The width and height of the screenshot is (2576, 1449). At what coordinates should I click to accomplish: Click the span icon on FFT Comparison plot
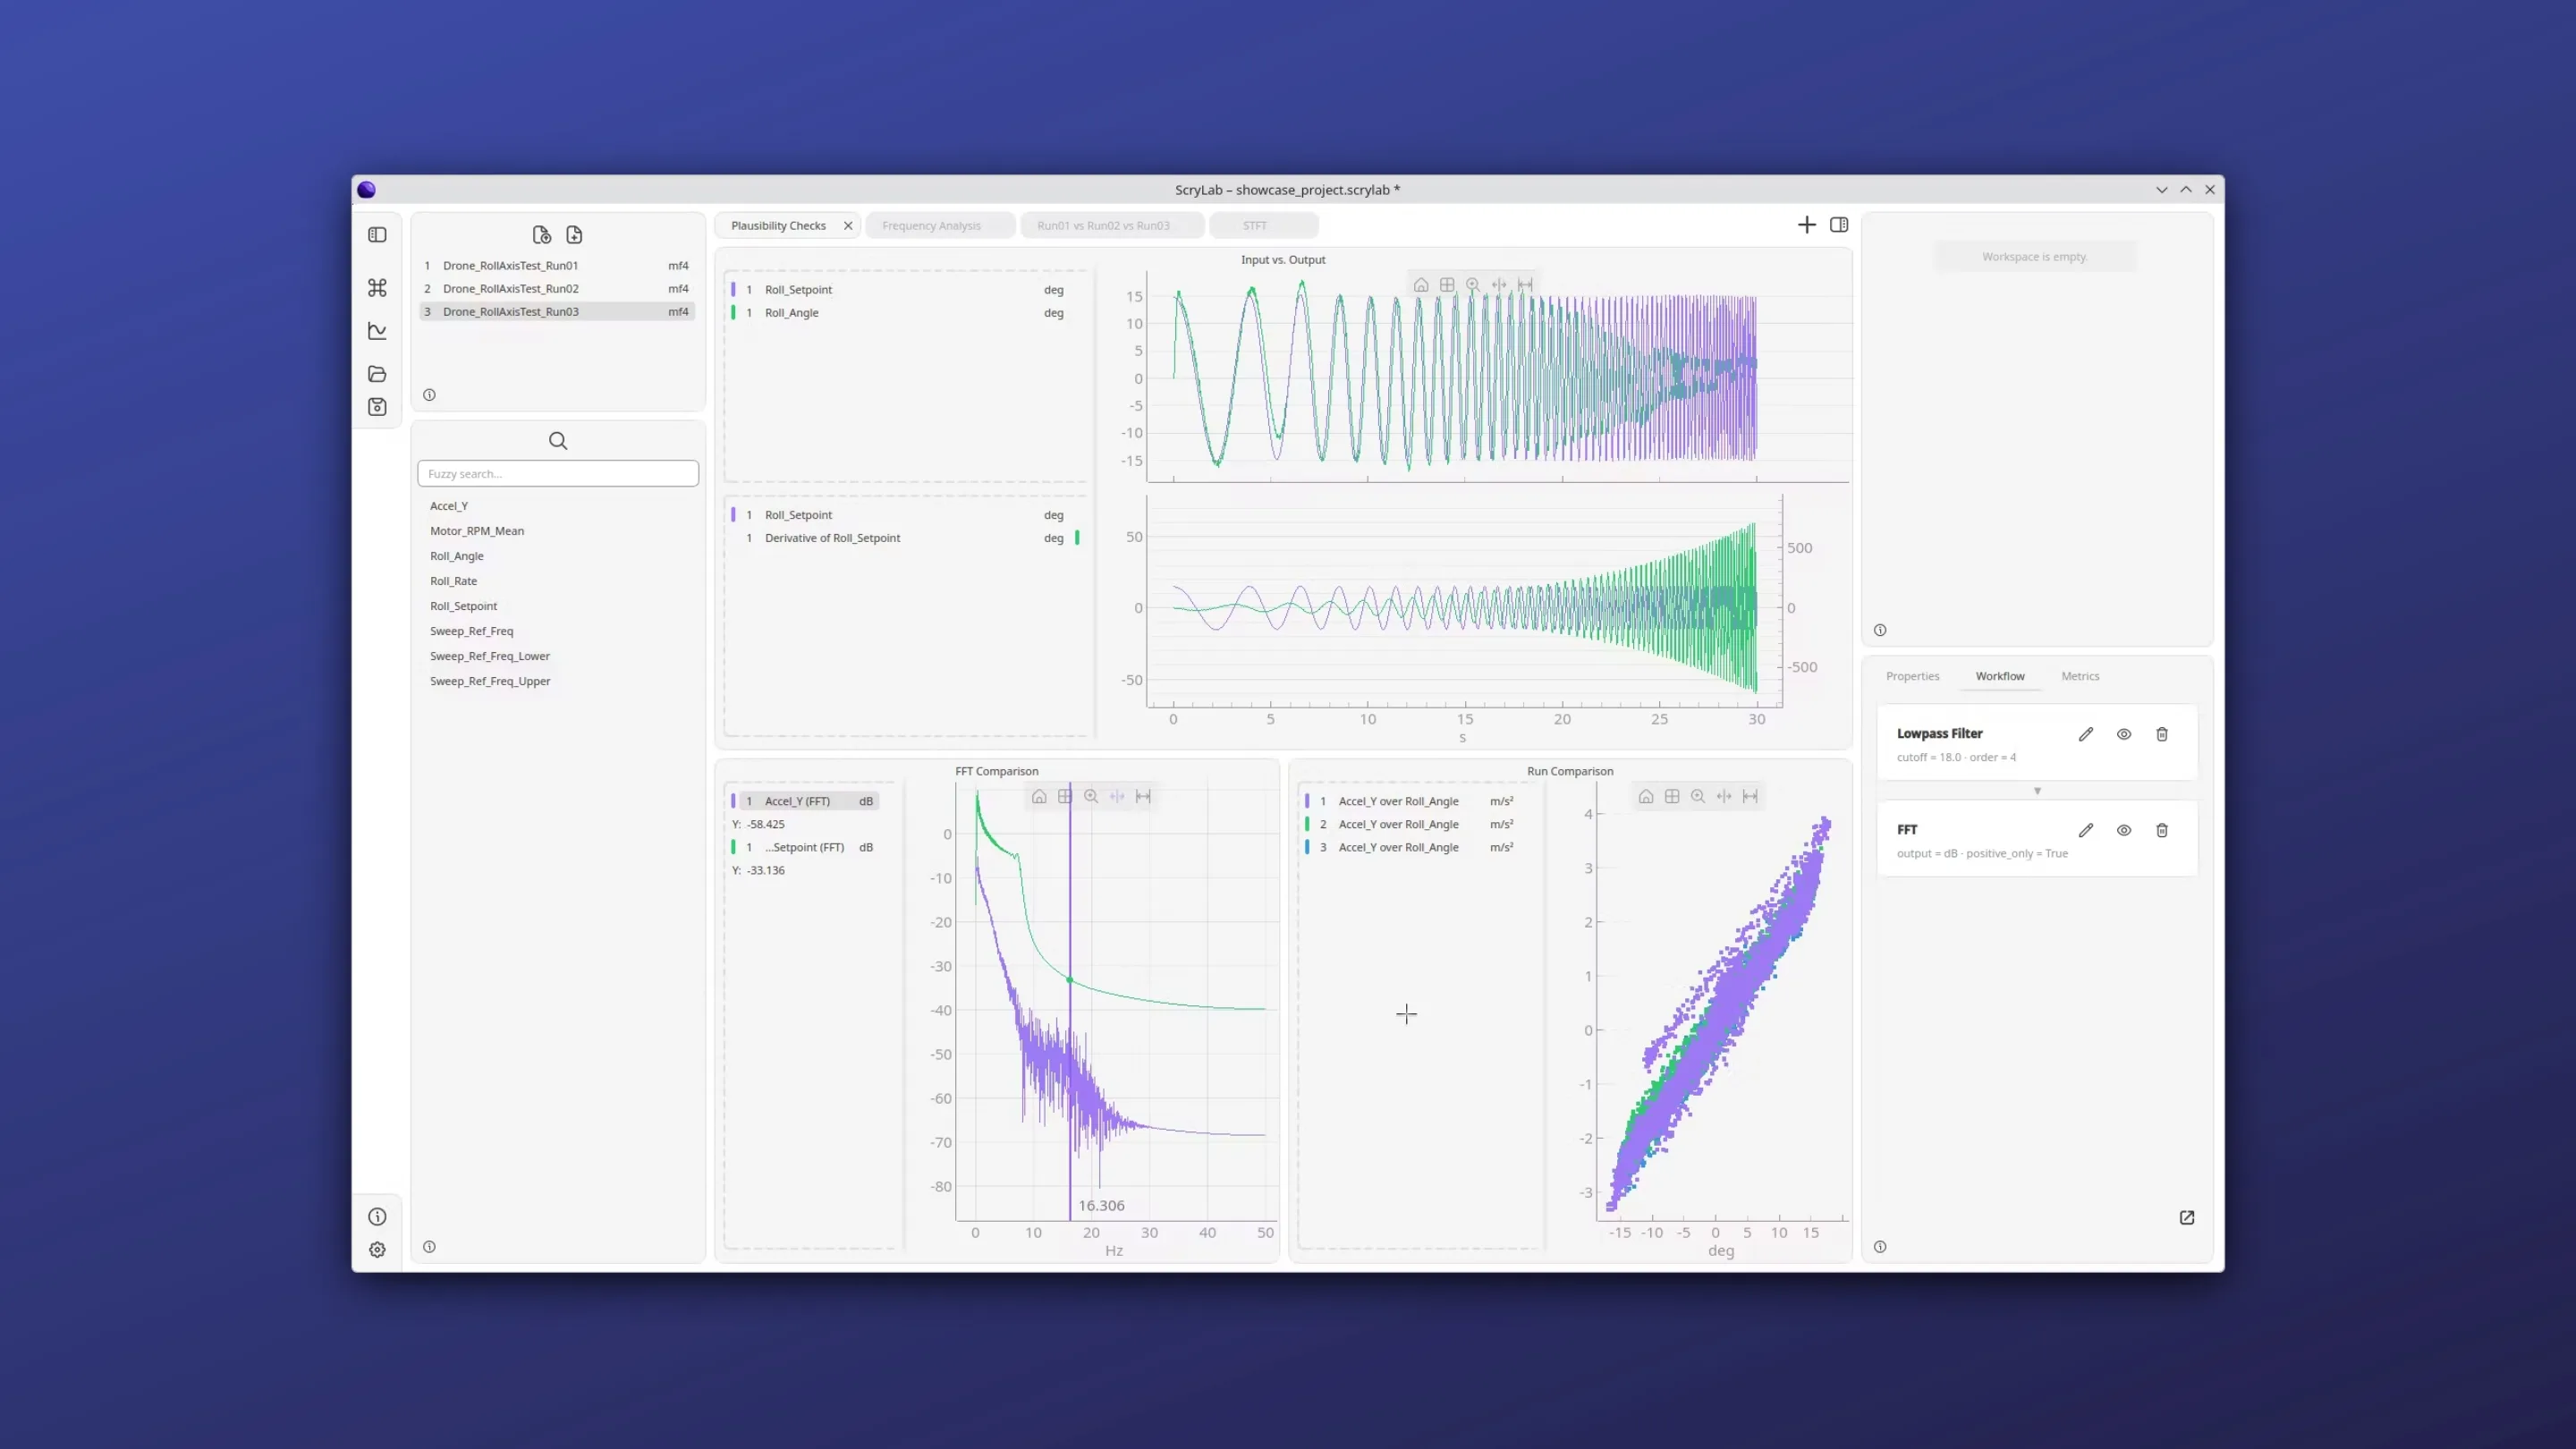[1143, 797]
